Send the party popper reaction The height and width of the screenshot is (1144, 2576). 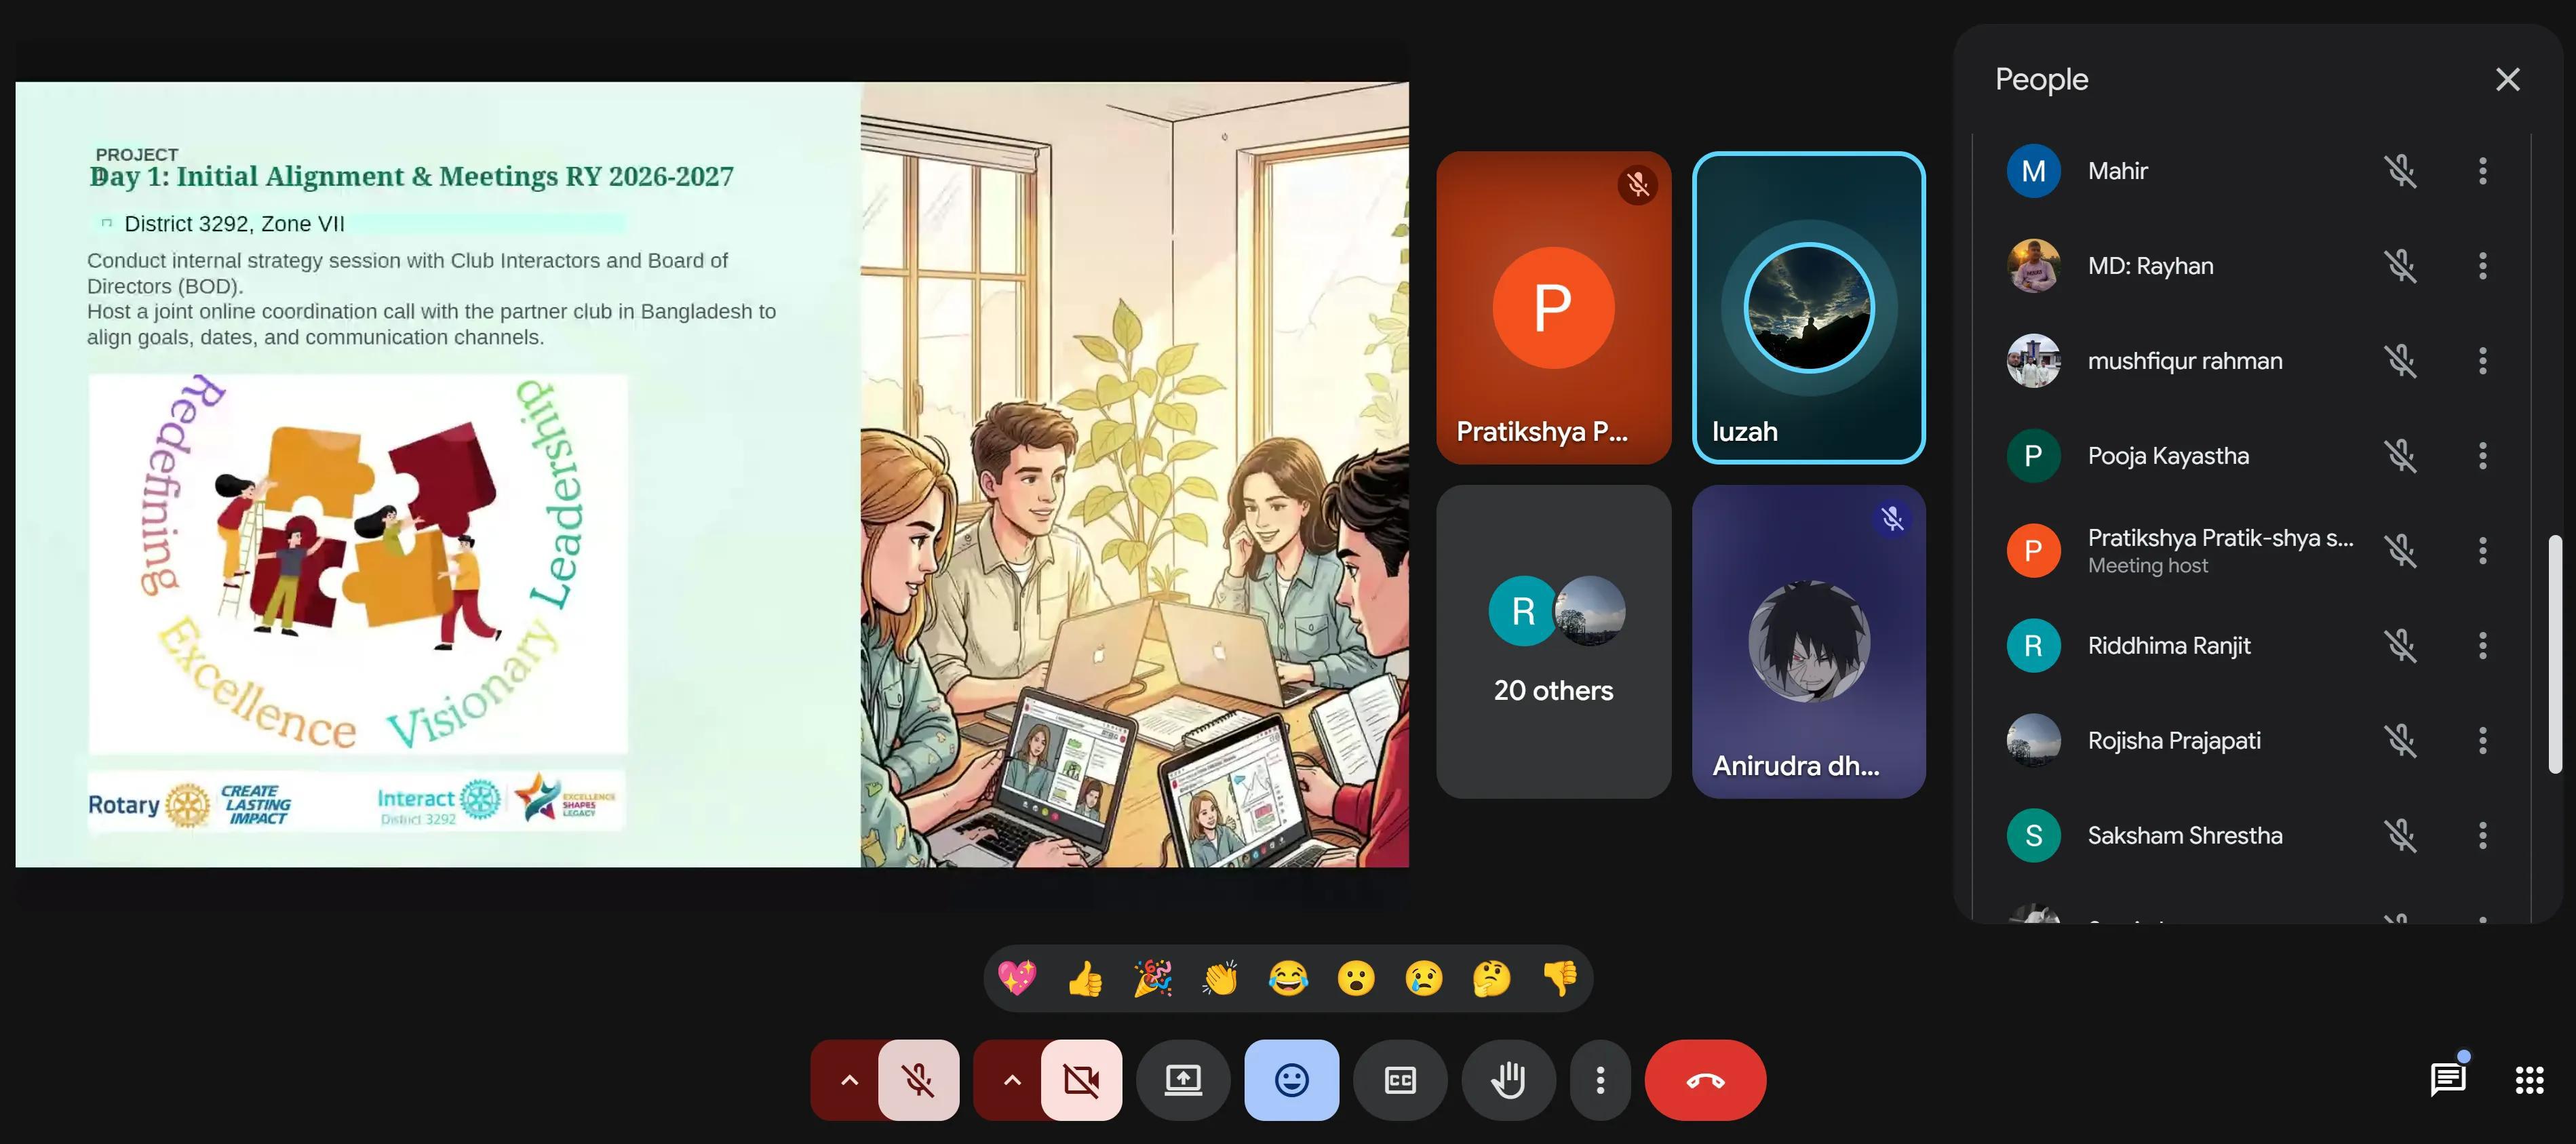tap(1153, 978)
